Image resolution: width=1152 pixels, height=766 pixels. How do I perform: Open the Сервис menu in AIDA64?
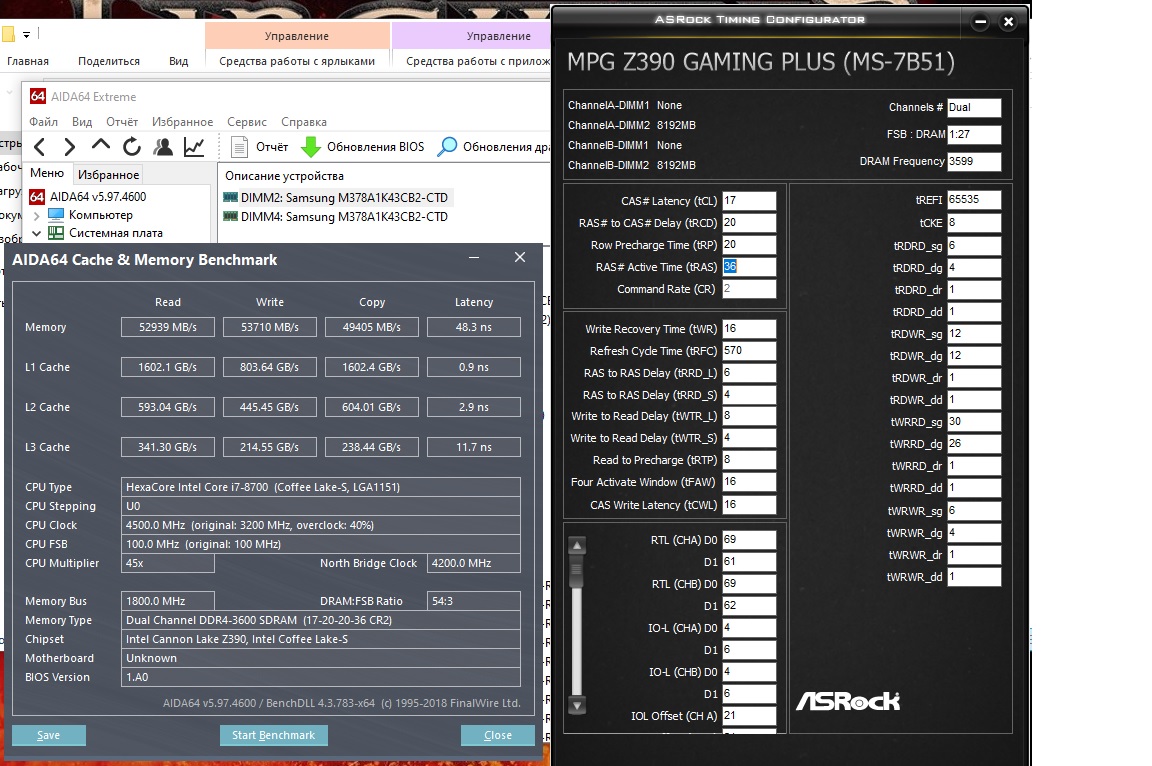247,122
